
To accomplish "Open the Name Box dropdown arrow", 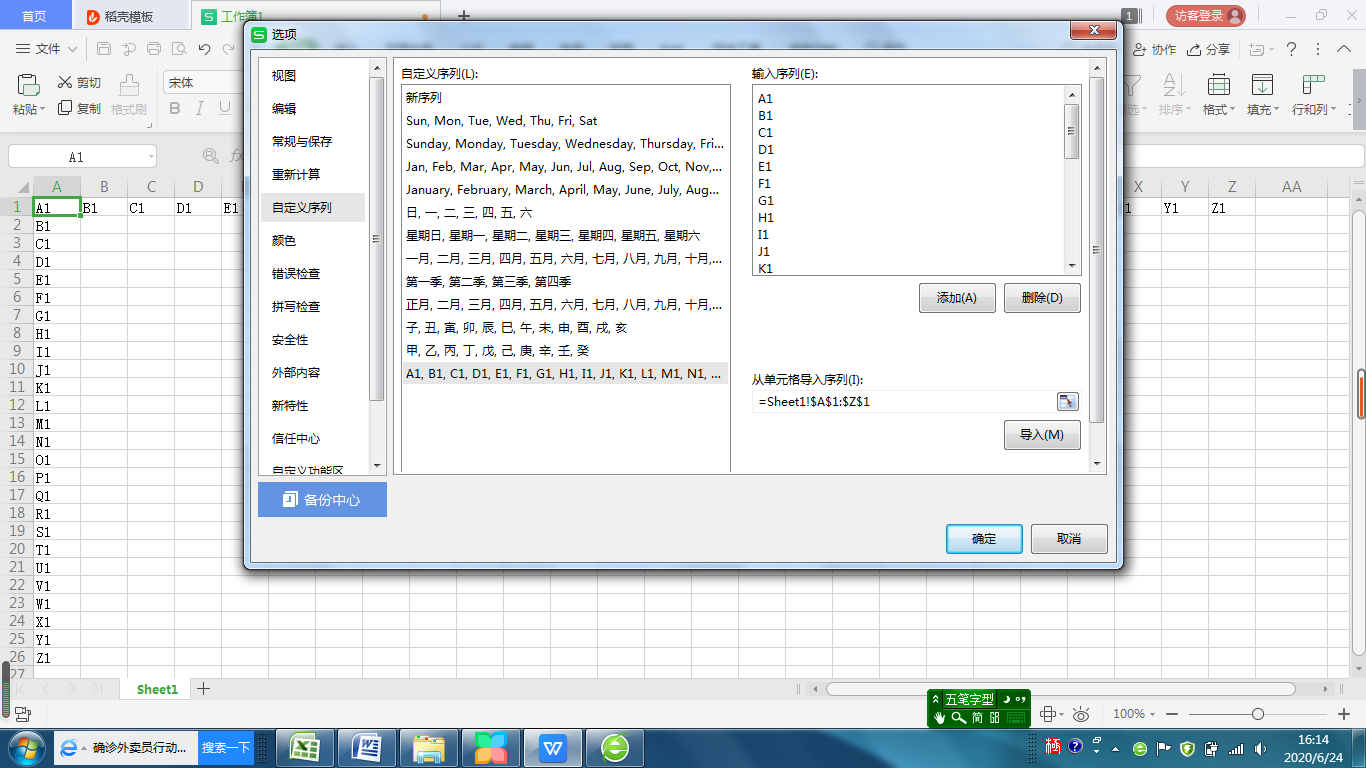I will click(x=150, y=157).
